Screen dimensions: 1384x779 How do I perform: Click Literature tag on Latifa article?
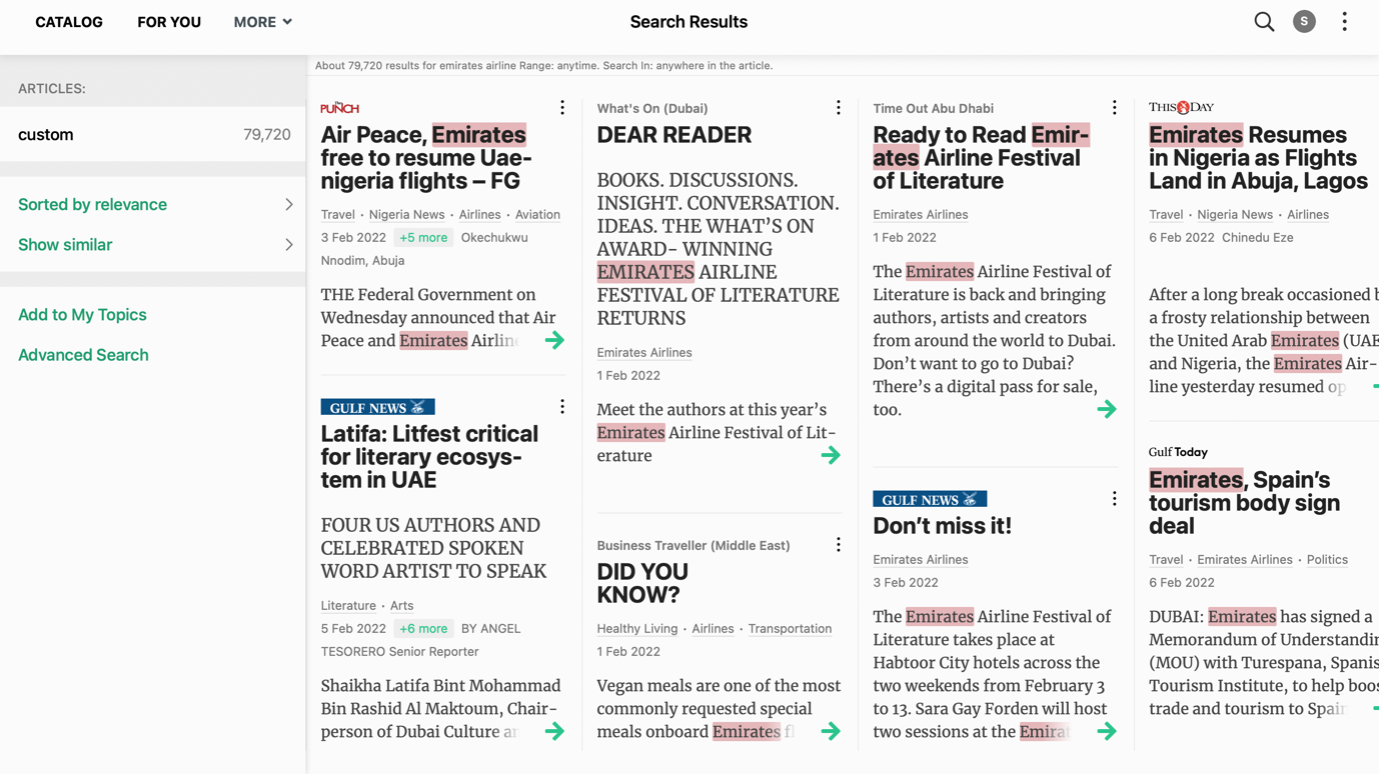[x=348, y=606]
